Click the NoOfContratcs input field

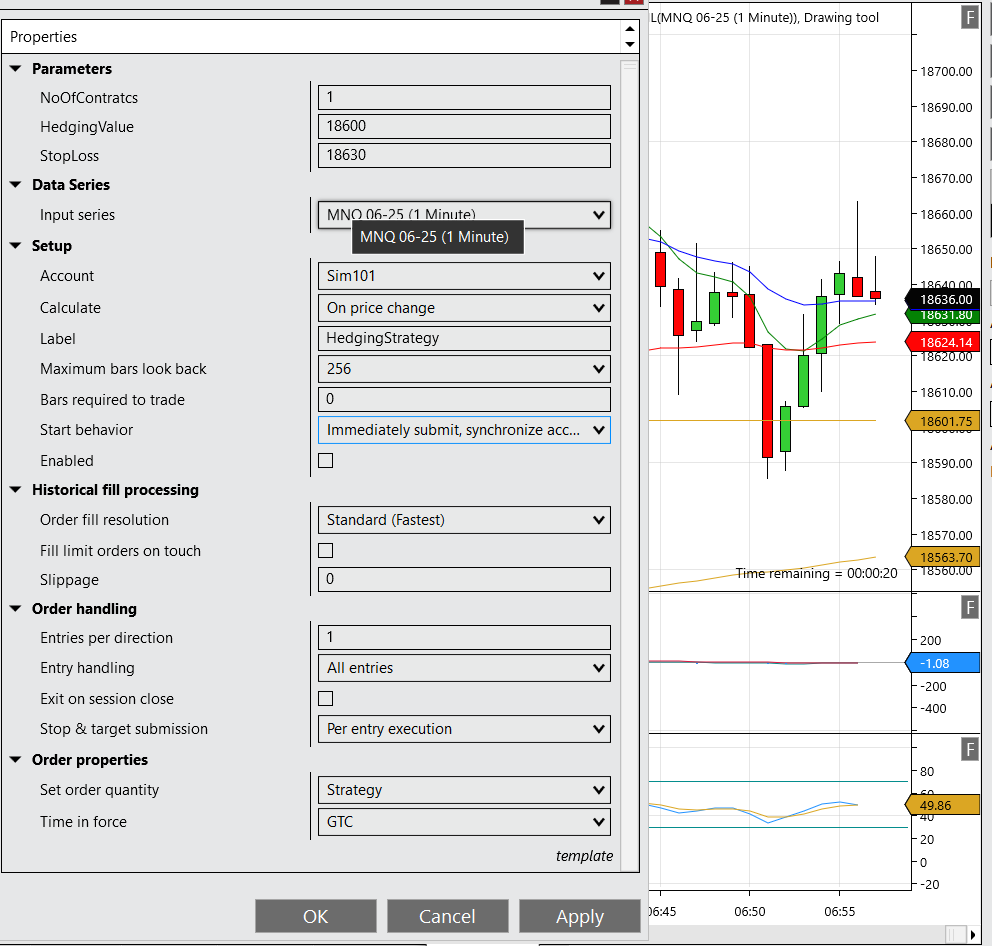click(464, 97)
